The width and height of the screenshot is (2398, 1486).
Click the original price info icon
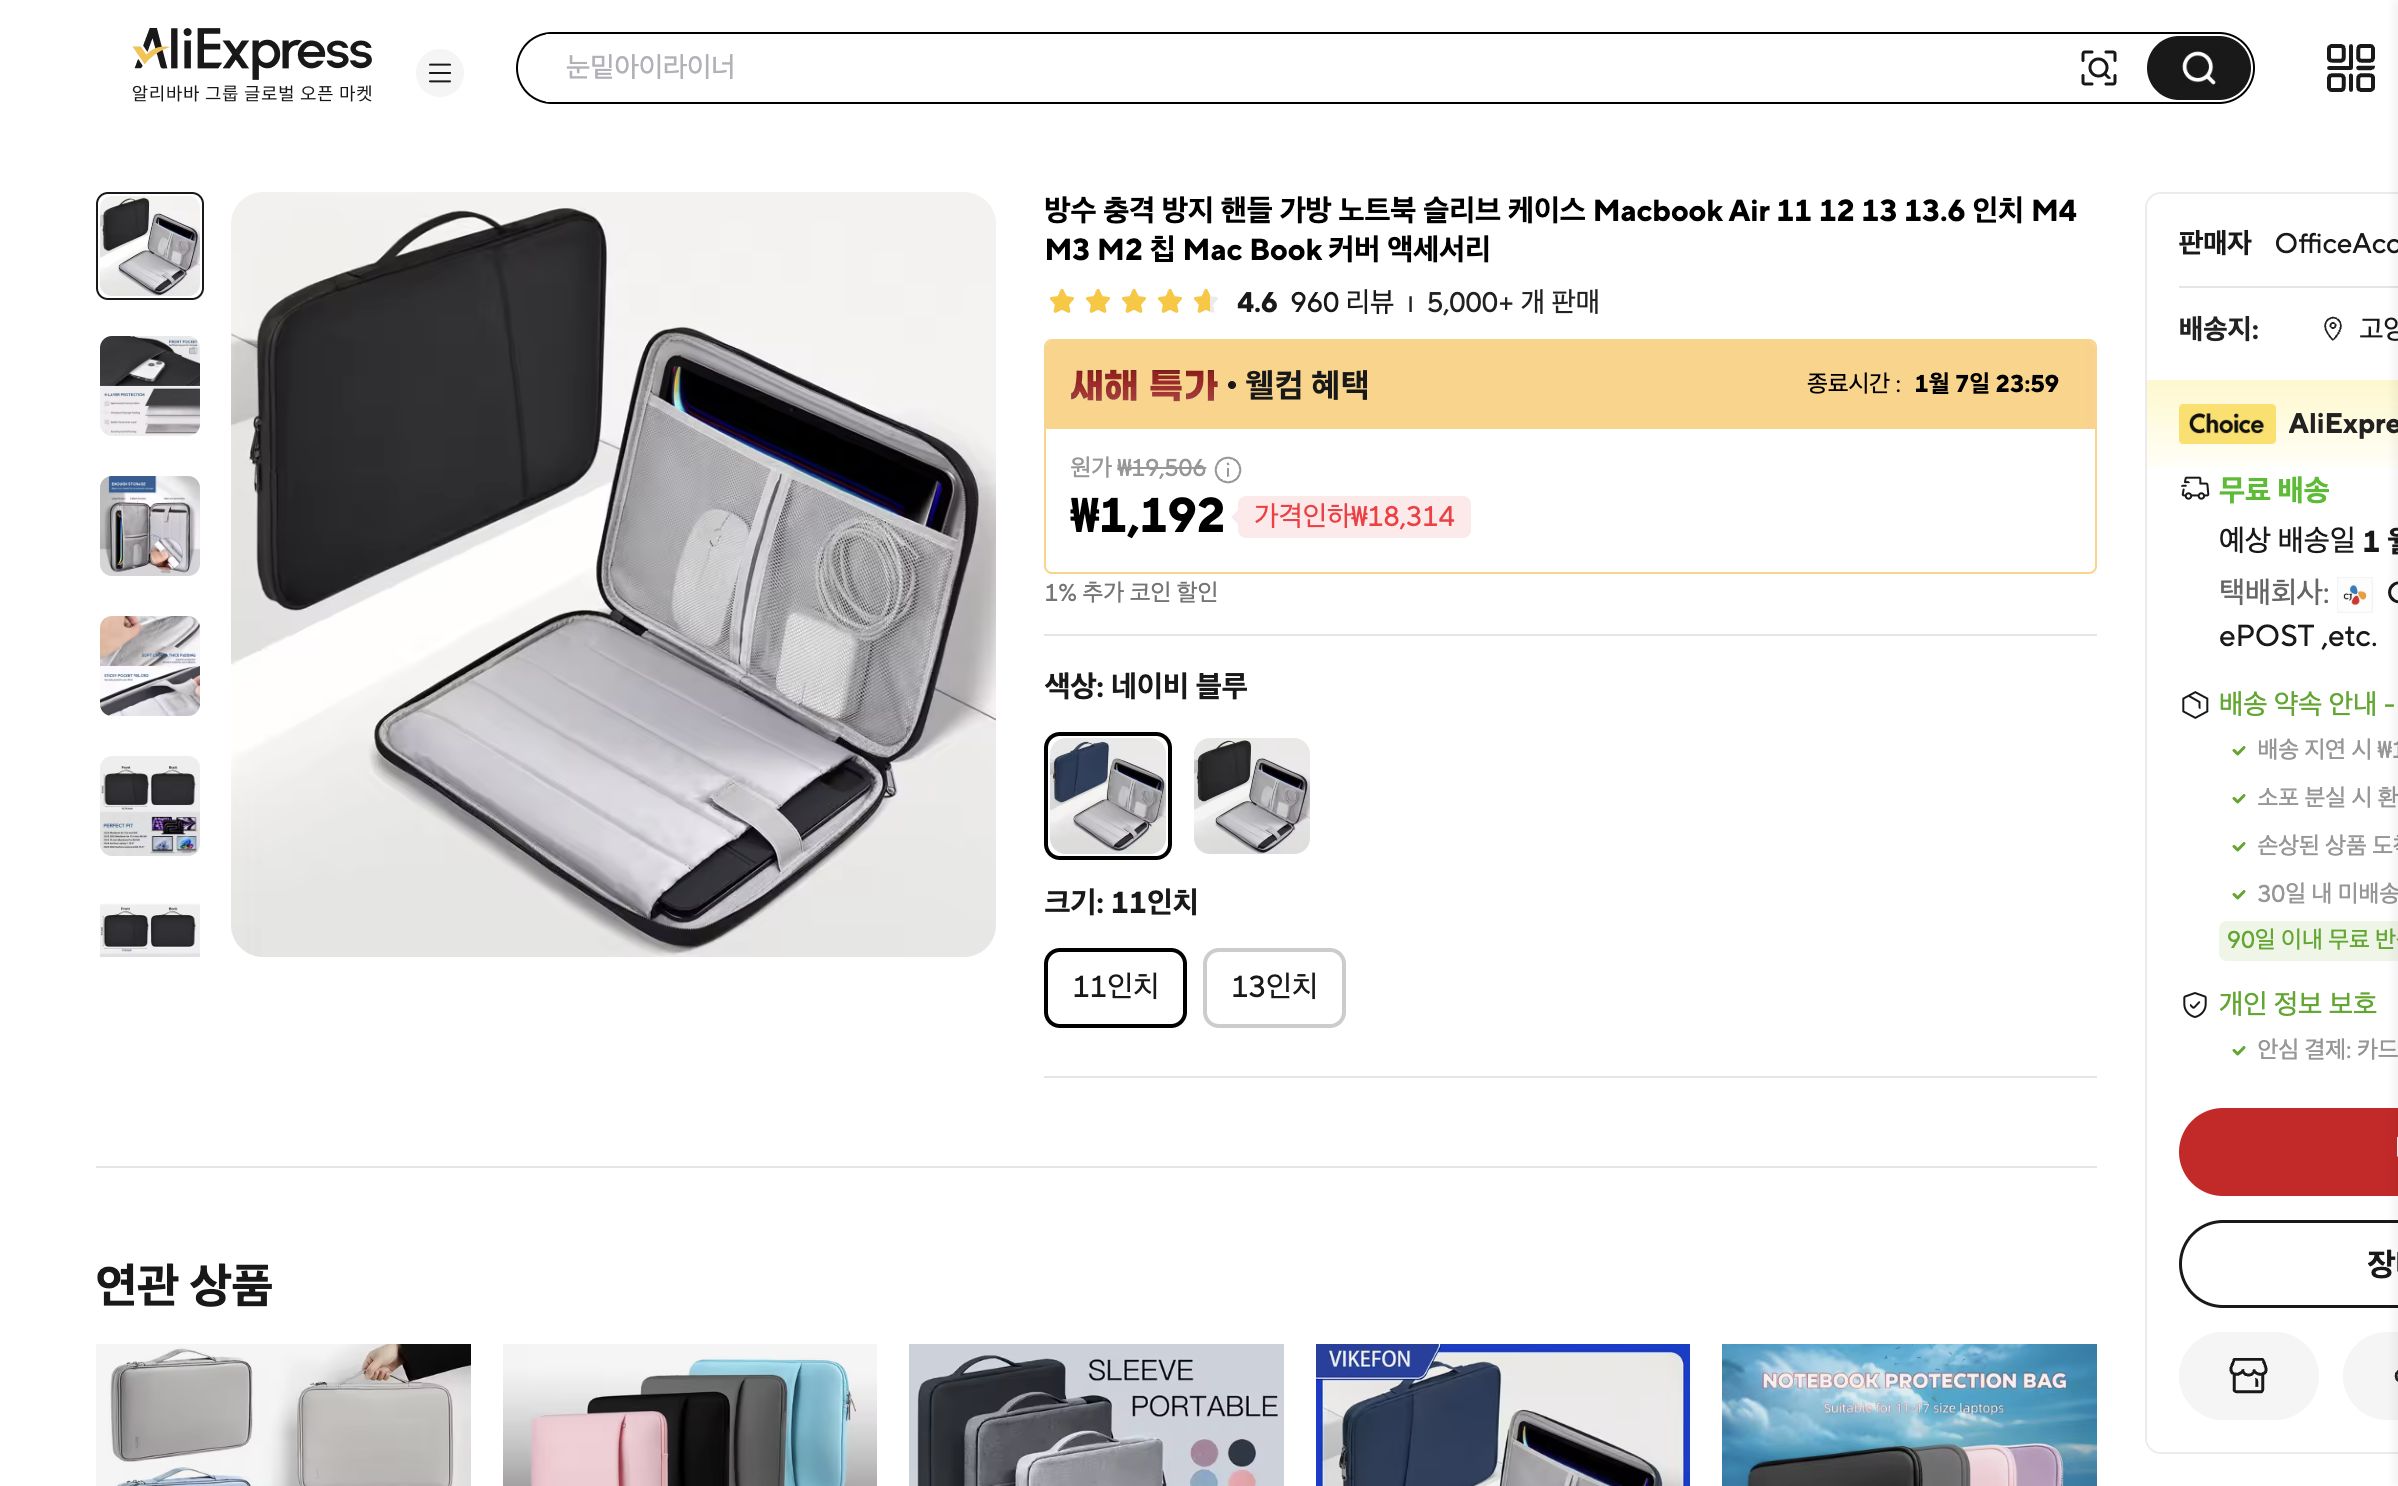[x=1227, y=469]
